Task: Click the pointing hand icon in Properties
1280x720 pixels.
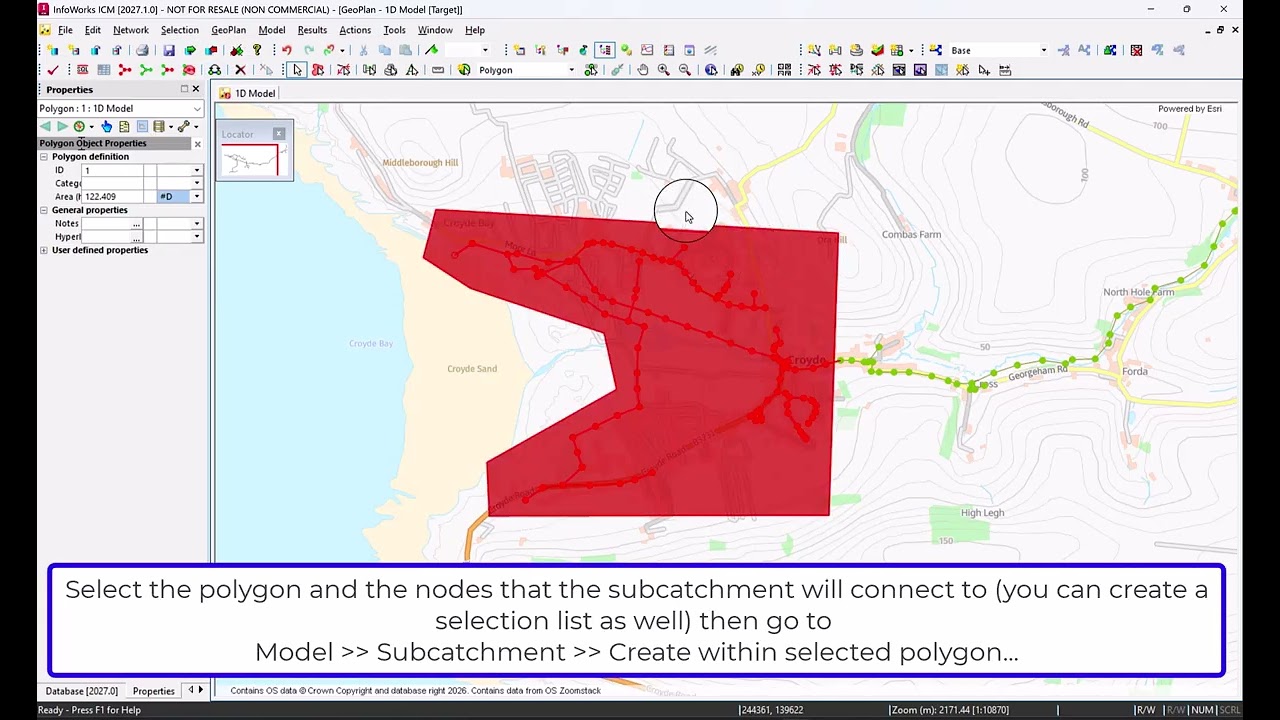Action: [107, 127]
